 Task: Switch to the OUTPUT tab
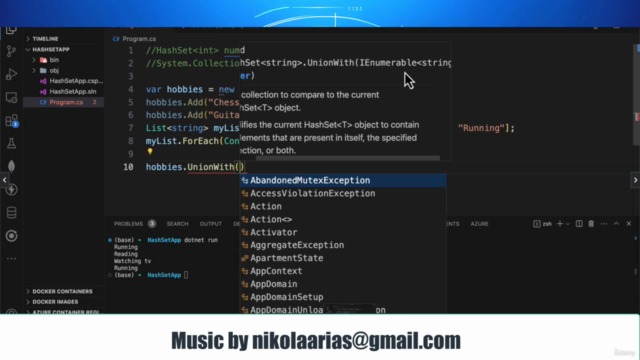(211, 224)
